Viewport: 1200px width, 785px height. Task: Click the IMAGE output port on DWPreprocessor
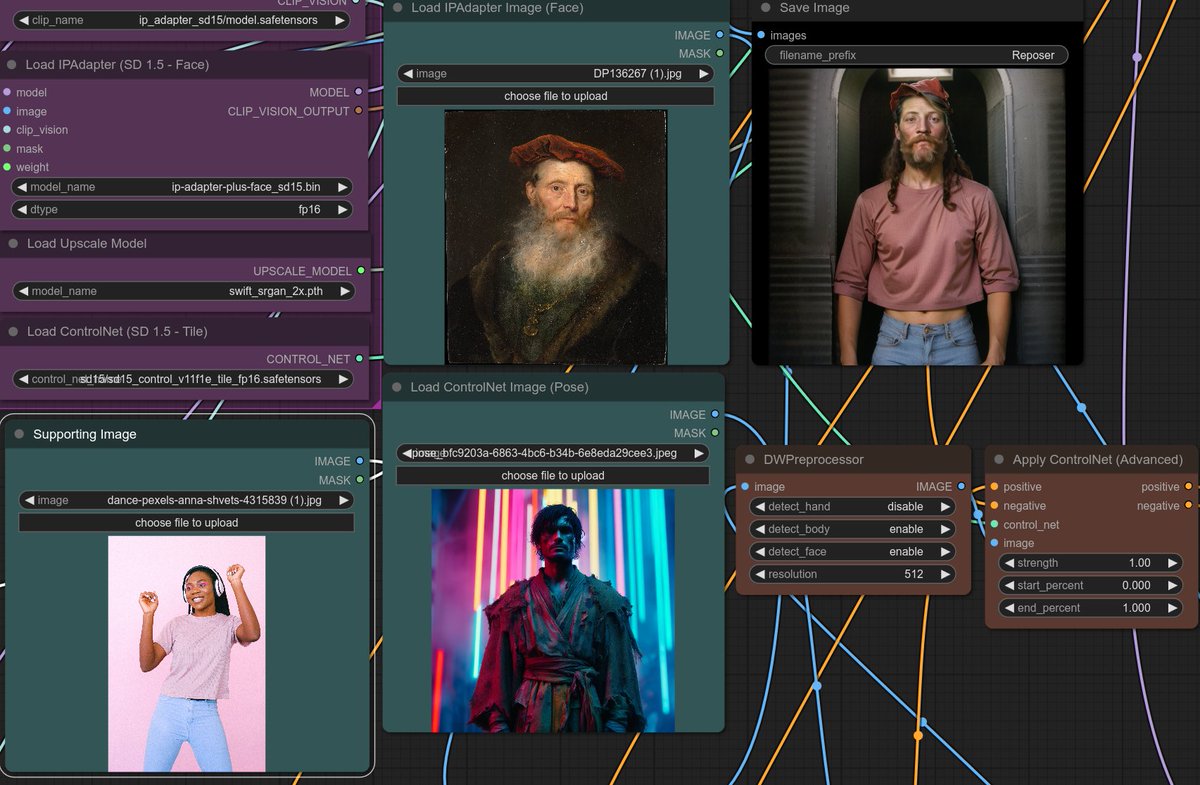click(961, 486)
